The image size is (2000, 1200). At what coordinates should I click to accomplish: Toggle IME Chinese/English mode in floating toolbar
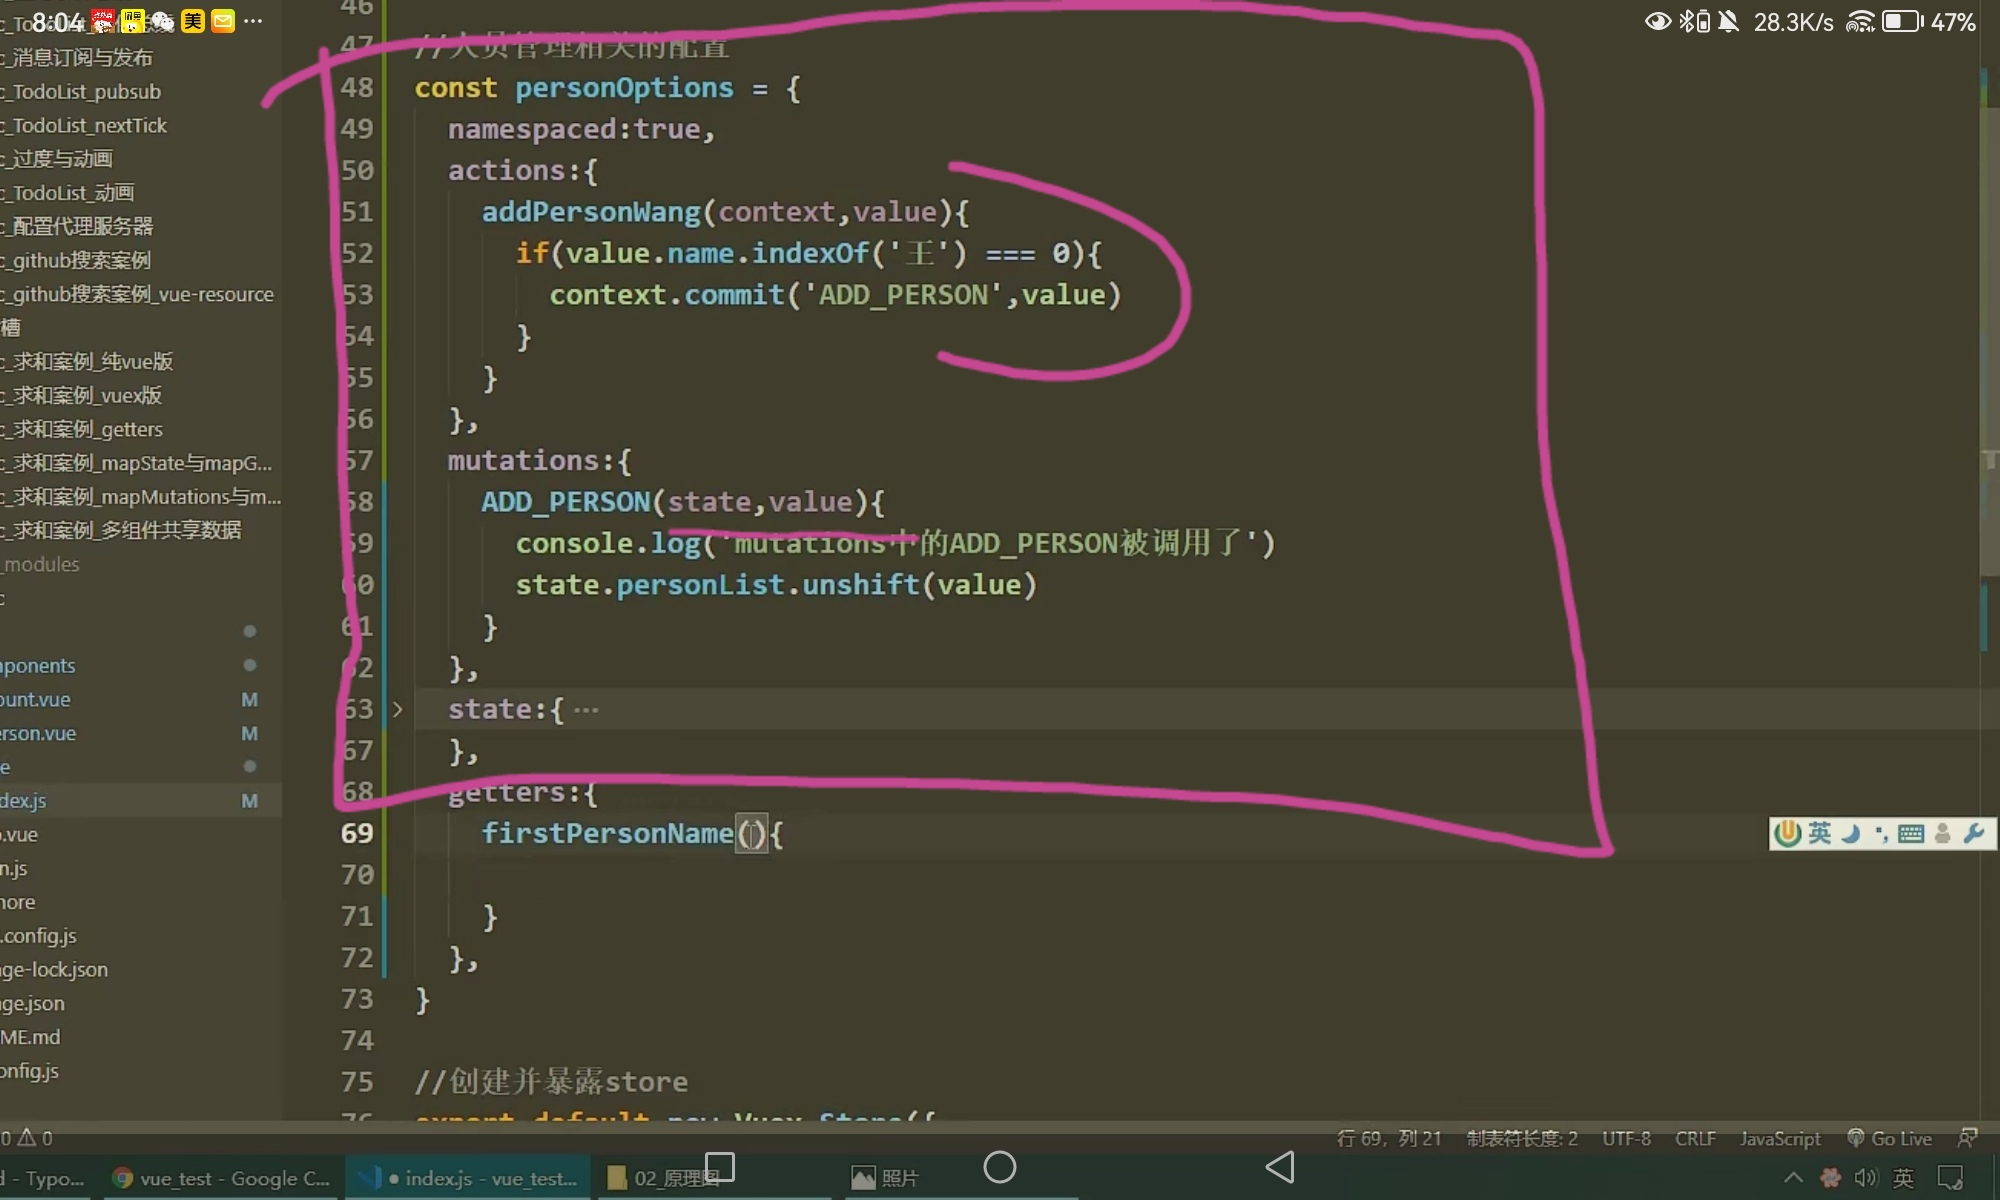1819,833
